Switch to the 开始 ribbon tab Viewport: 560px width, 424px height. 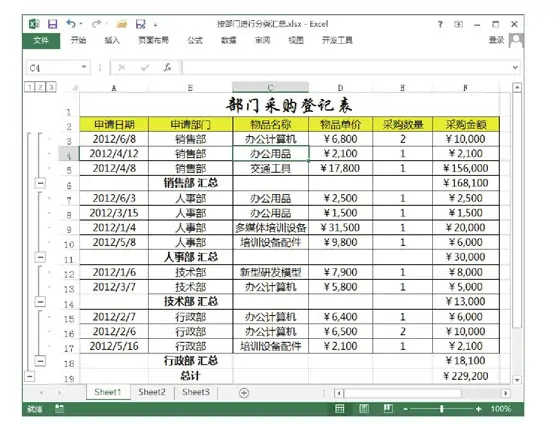click(x=78, y=40)
